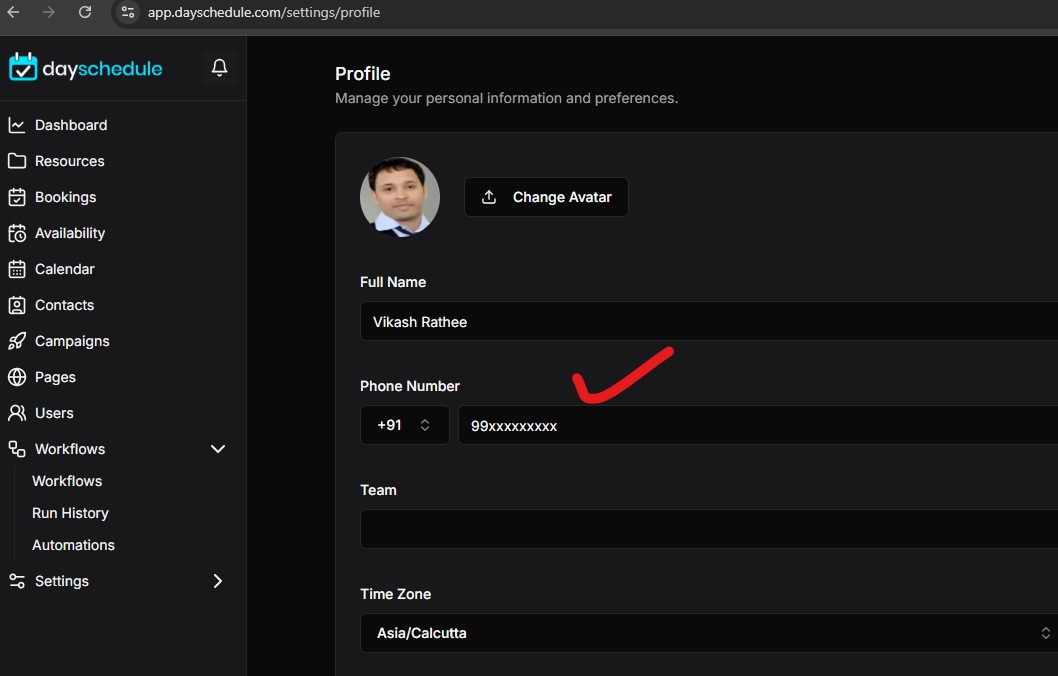
Task: Click the Phone Number label
Action: point(410,386)
